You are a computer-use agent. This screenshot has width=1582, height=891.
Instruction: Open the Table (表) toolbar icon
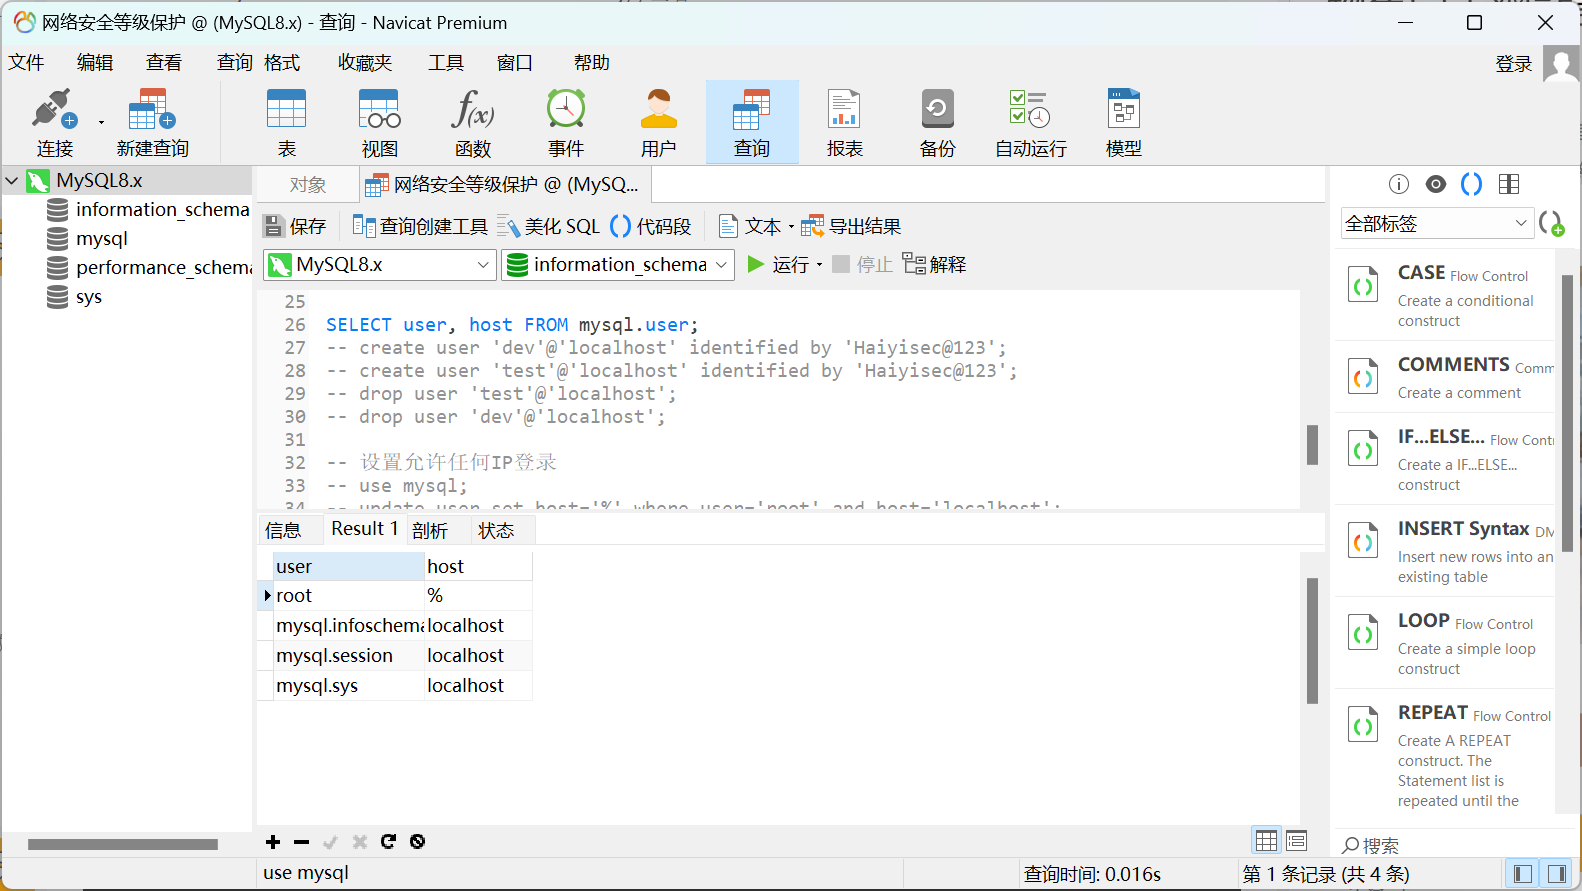point(286,110)
